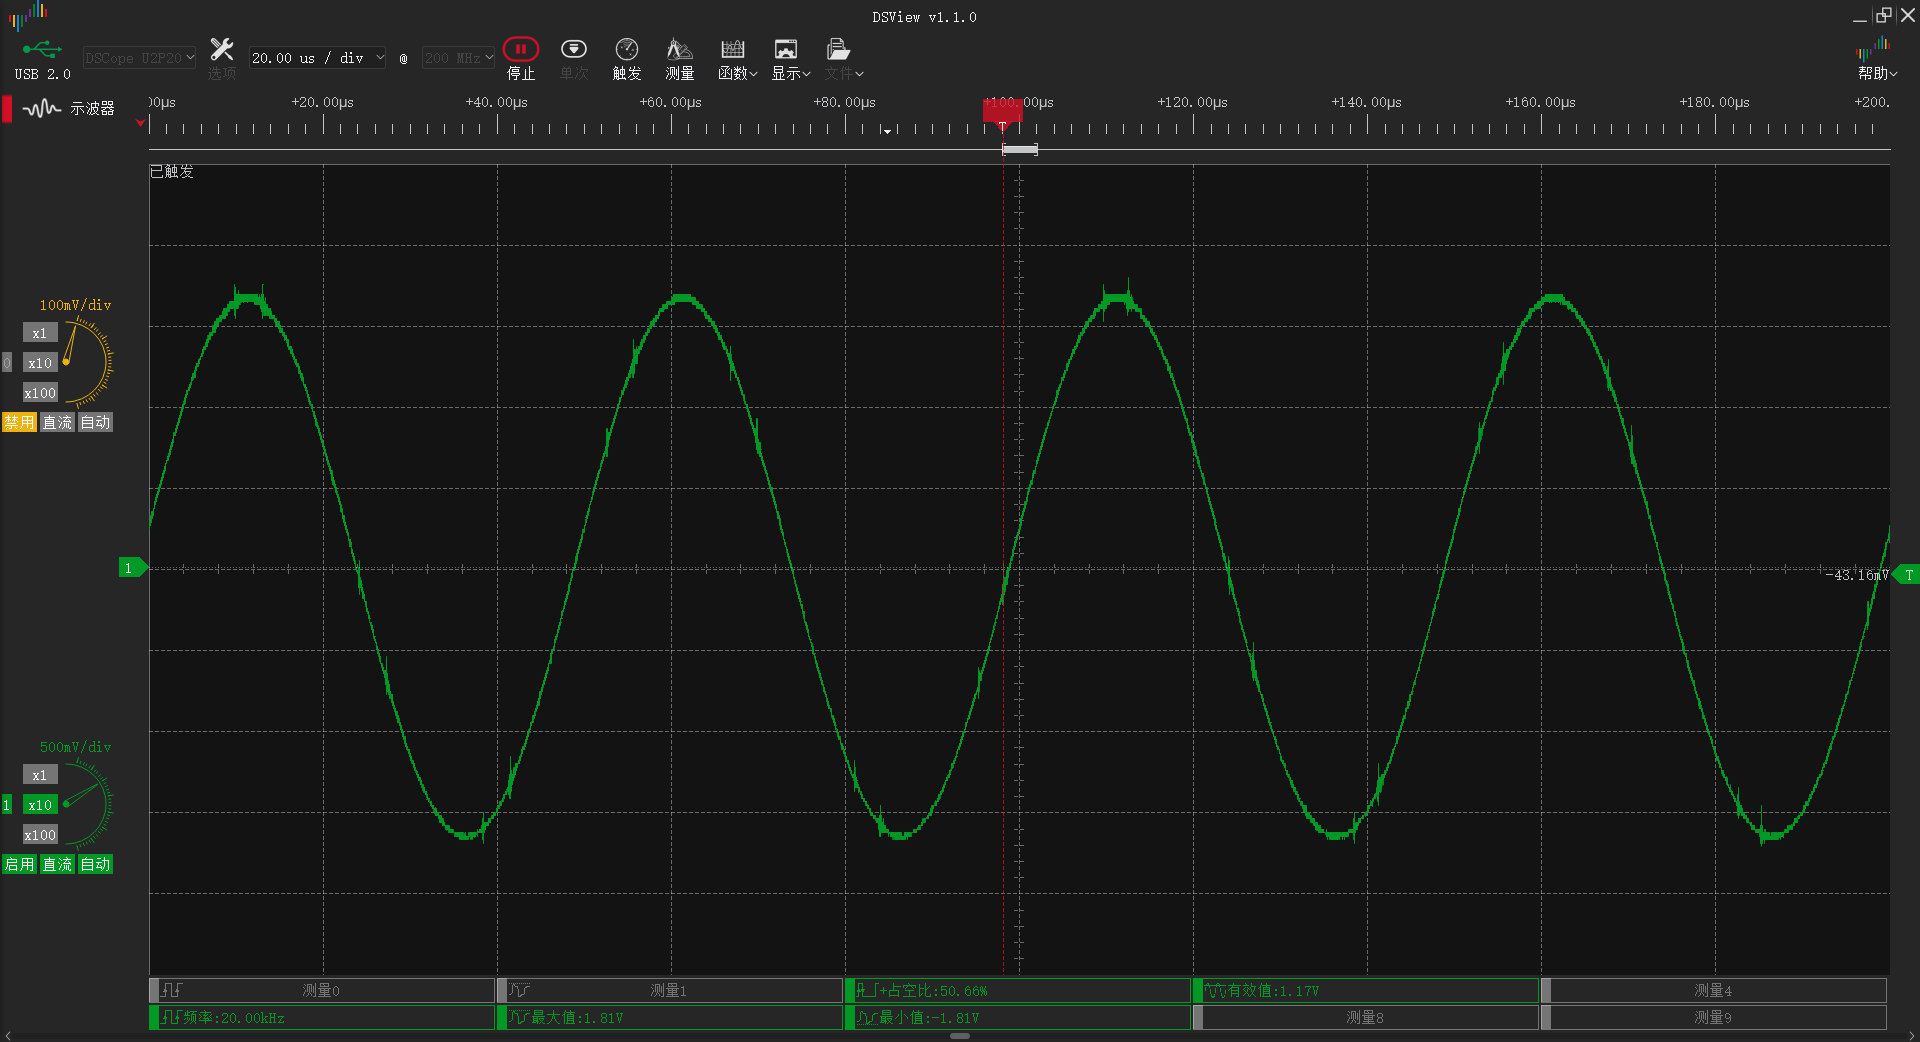Restore down the DSView window

click(x=1884, y=15)
